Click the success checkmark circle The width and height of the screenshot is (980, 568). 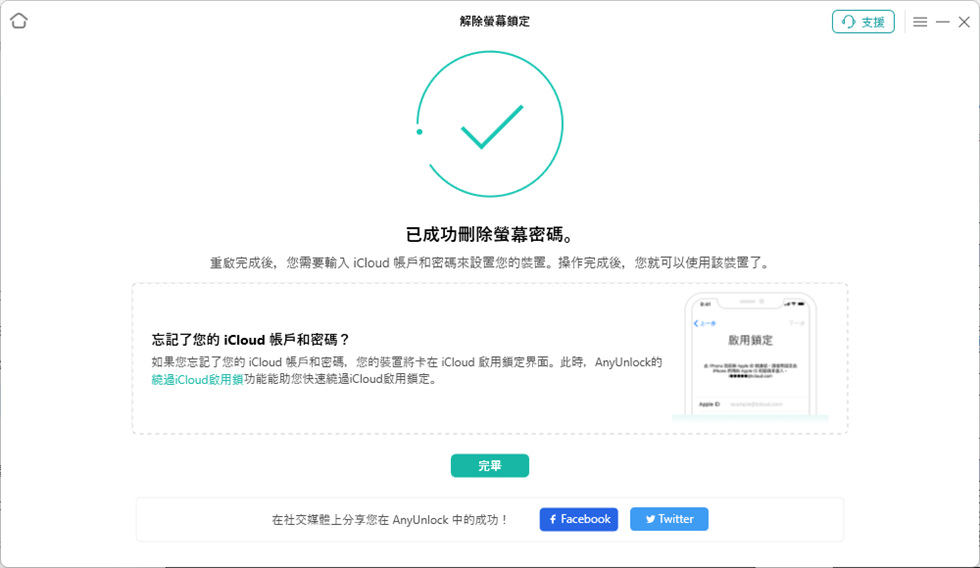tap(490, 124)
